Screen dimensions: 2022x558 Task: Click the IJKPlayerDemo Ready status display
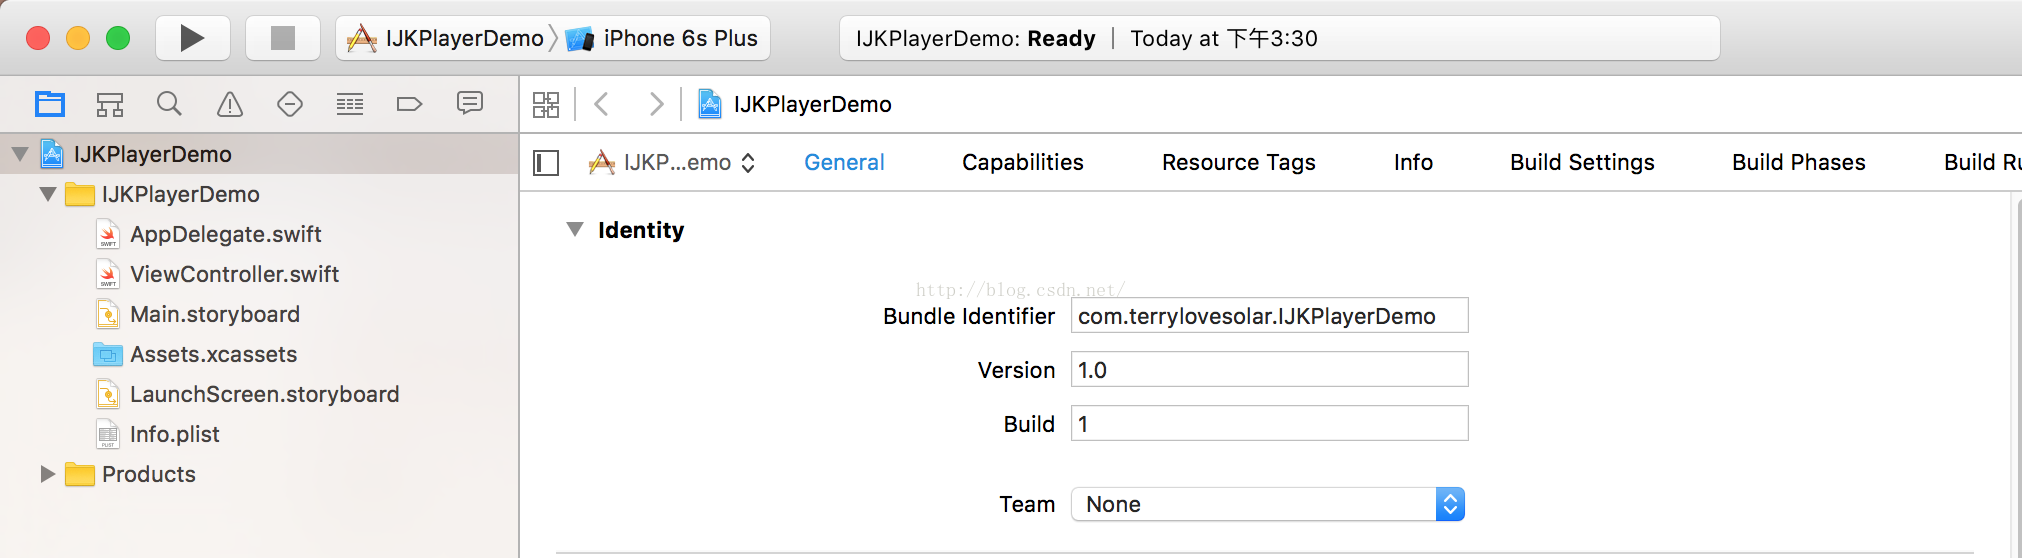[x=1279, y=38]
